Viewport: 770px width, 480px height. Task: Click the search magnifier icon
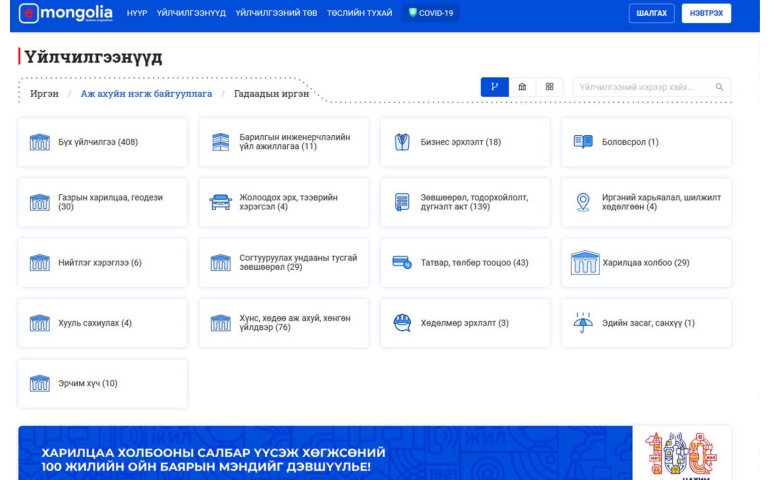tap(719, 87)
